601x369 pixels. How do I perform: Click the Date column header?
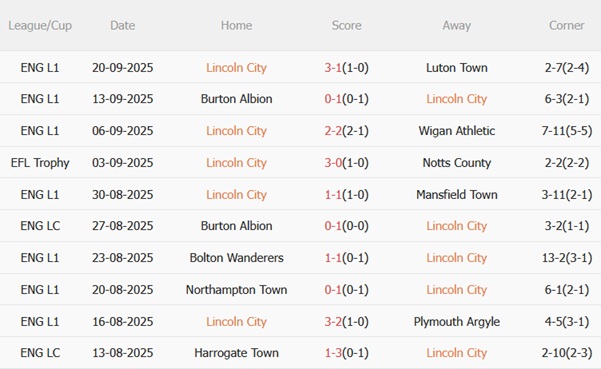123,26
